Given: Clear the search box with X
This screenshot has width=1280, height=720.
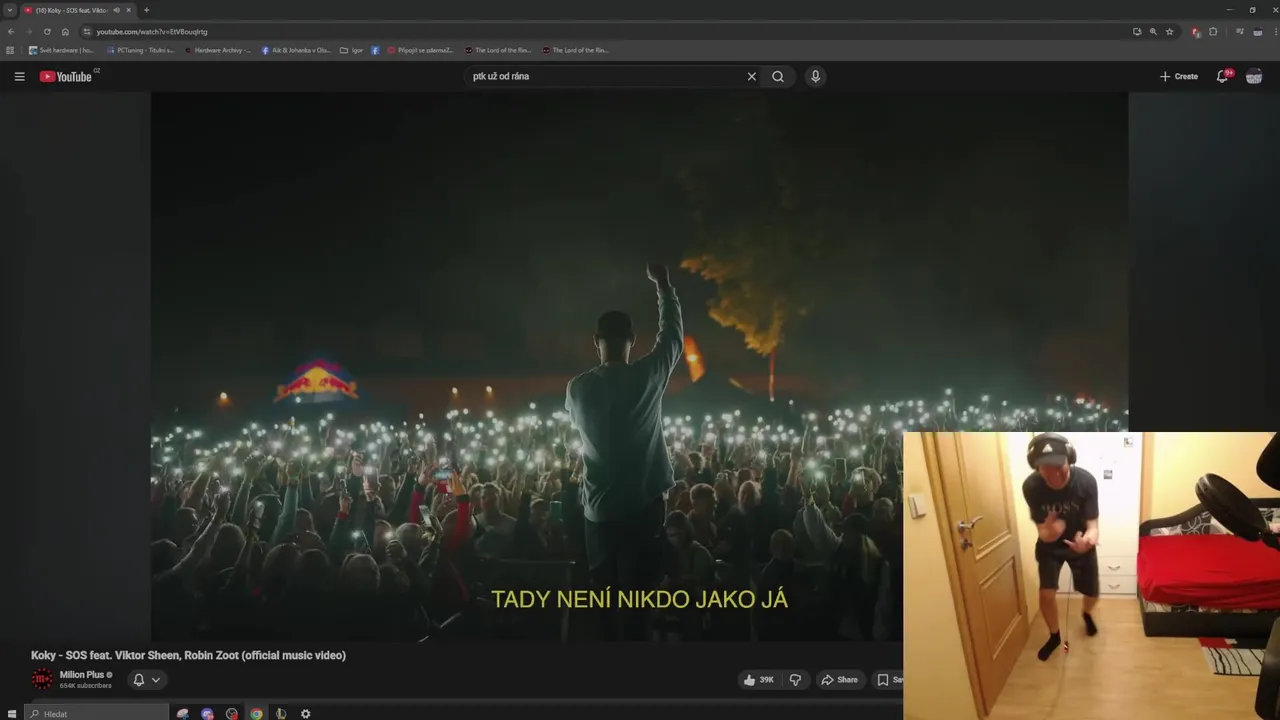Looking at the screenshot, I should 752,76.
